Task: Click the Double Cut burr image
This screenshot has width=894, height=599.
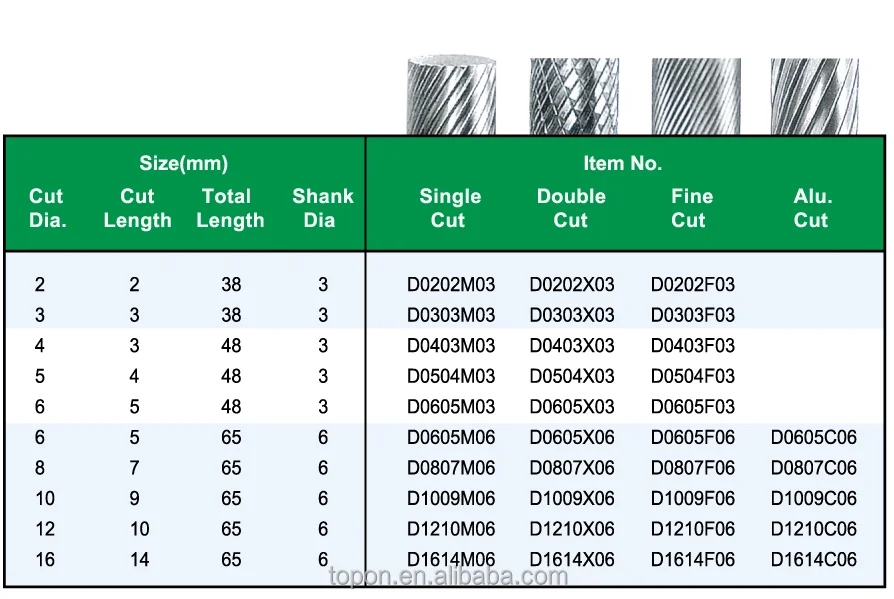Action: [574, 96]
